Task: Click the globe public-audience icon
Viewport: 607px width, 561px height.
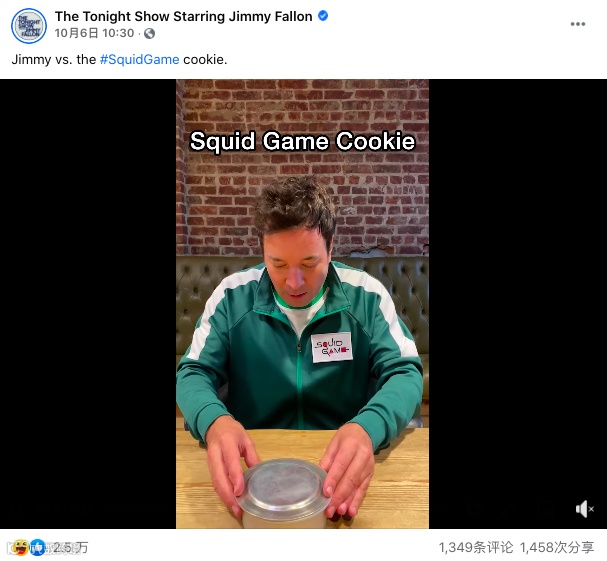Action: click(x=149, y=34)
